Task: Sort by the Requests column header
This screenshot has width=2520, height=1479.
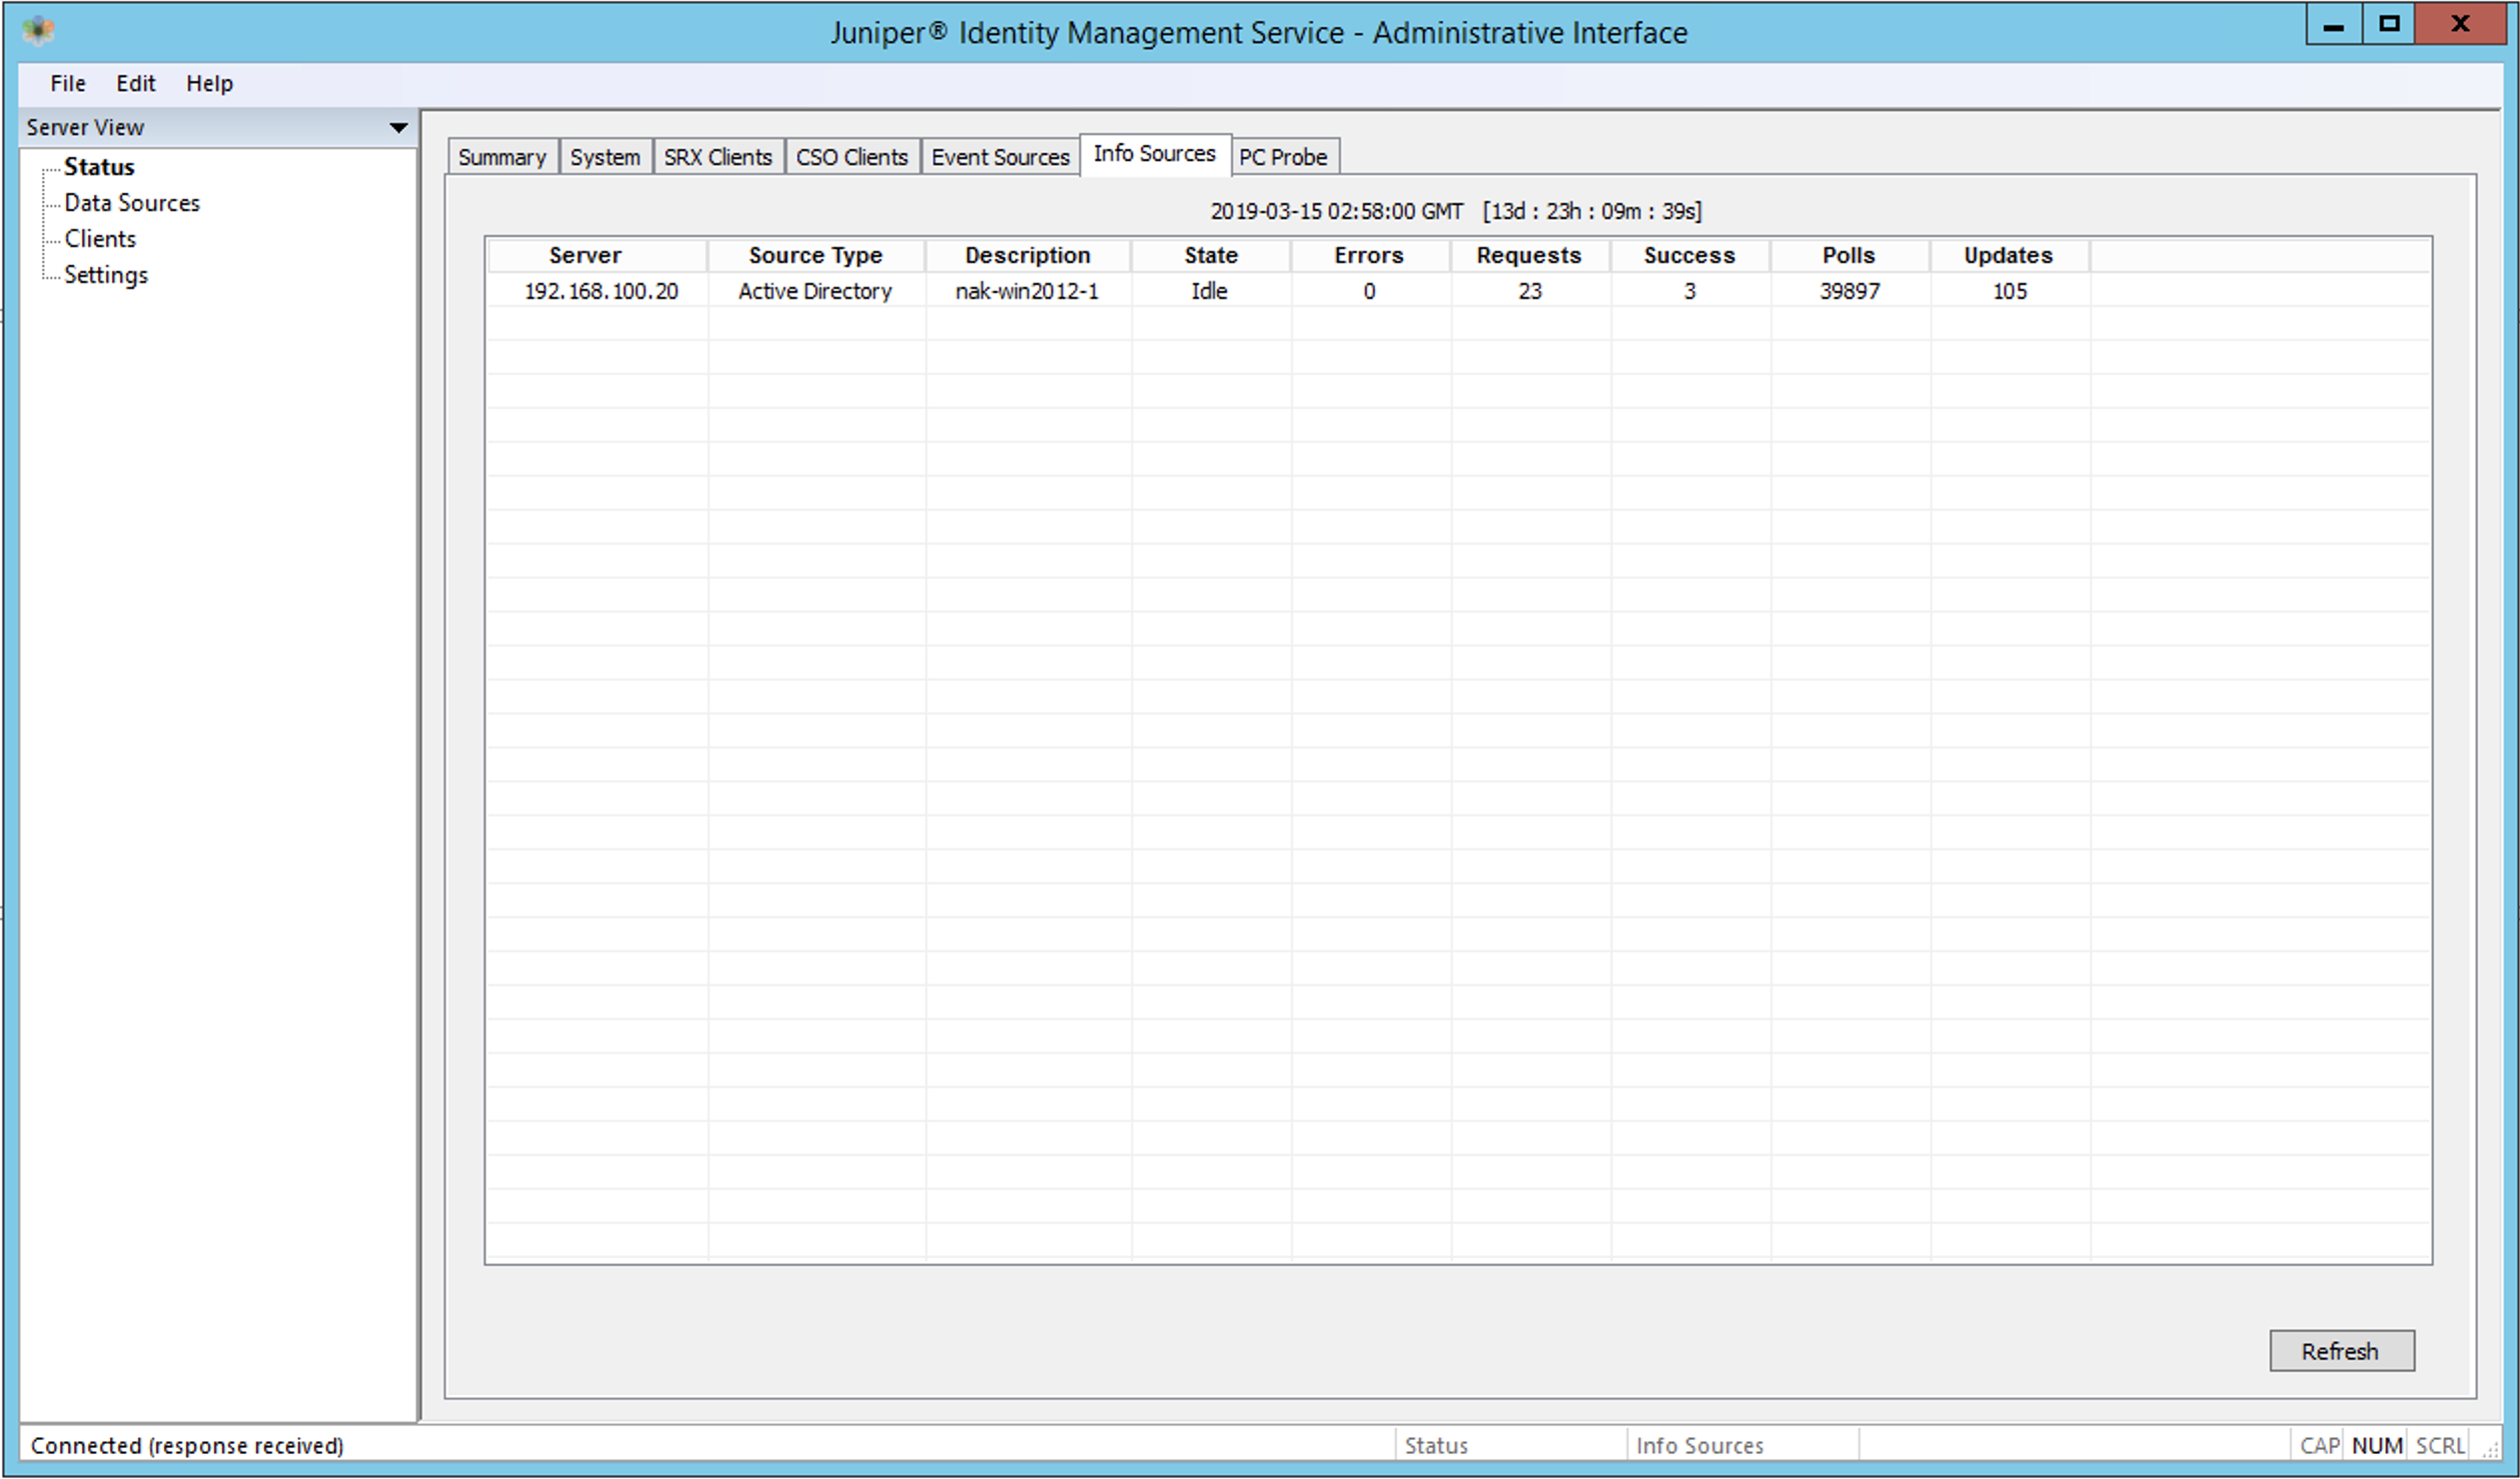Action: (1530, 255)
